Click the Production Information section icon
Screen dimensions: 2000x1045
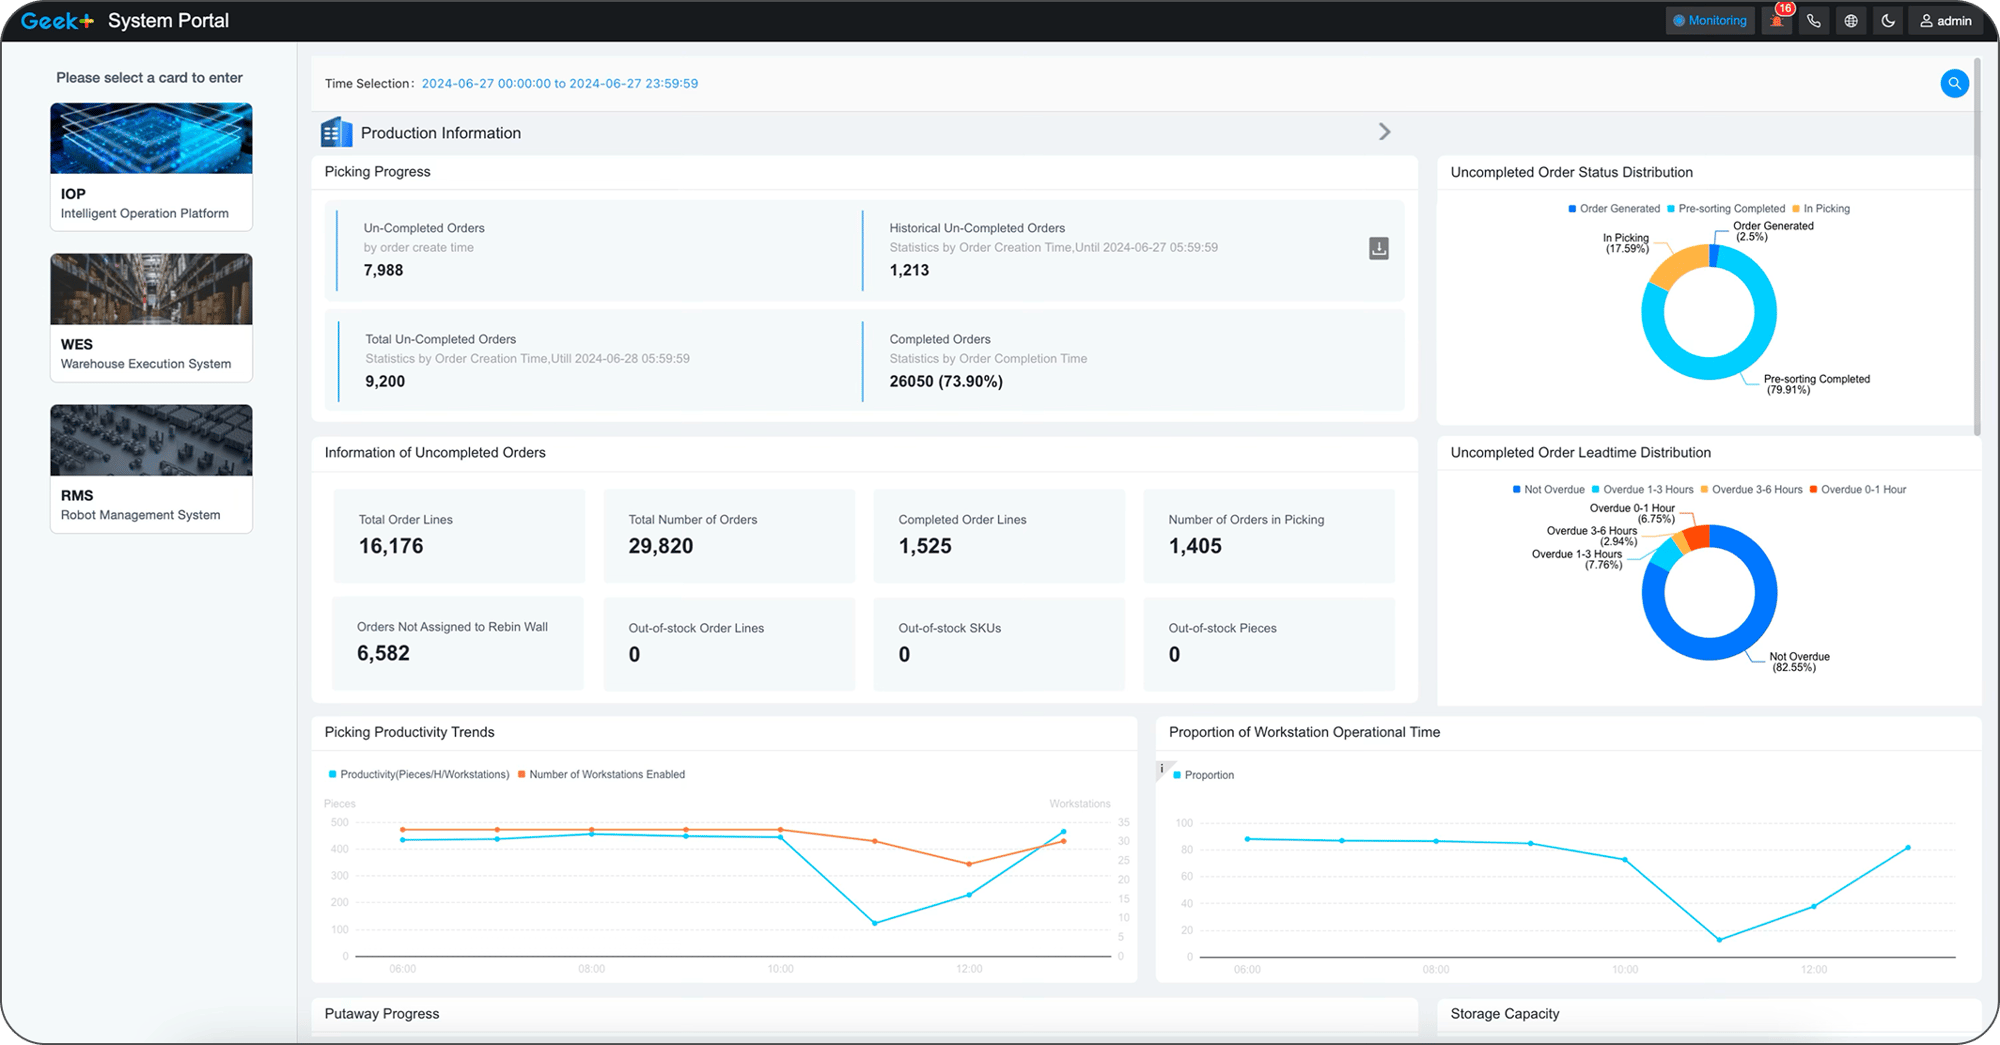pyautogui.click(x=336, y=131)
